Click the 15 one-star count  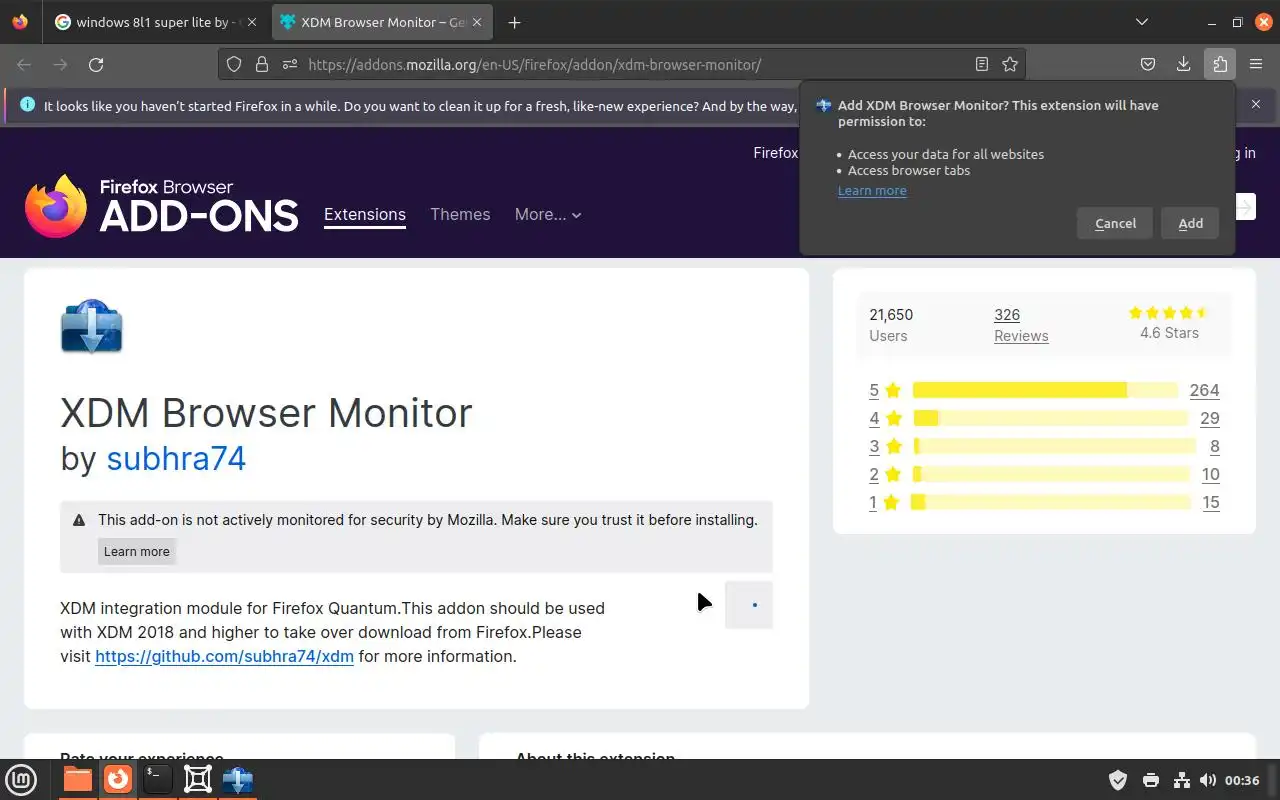(1211, 502)
